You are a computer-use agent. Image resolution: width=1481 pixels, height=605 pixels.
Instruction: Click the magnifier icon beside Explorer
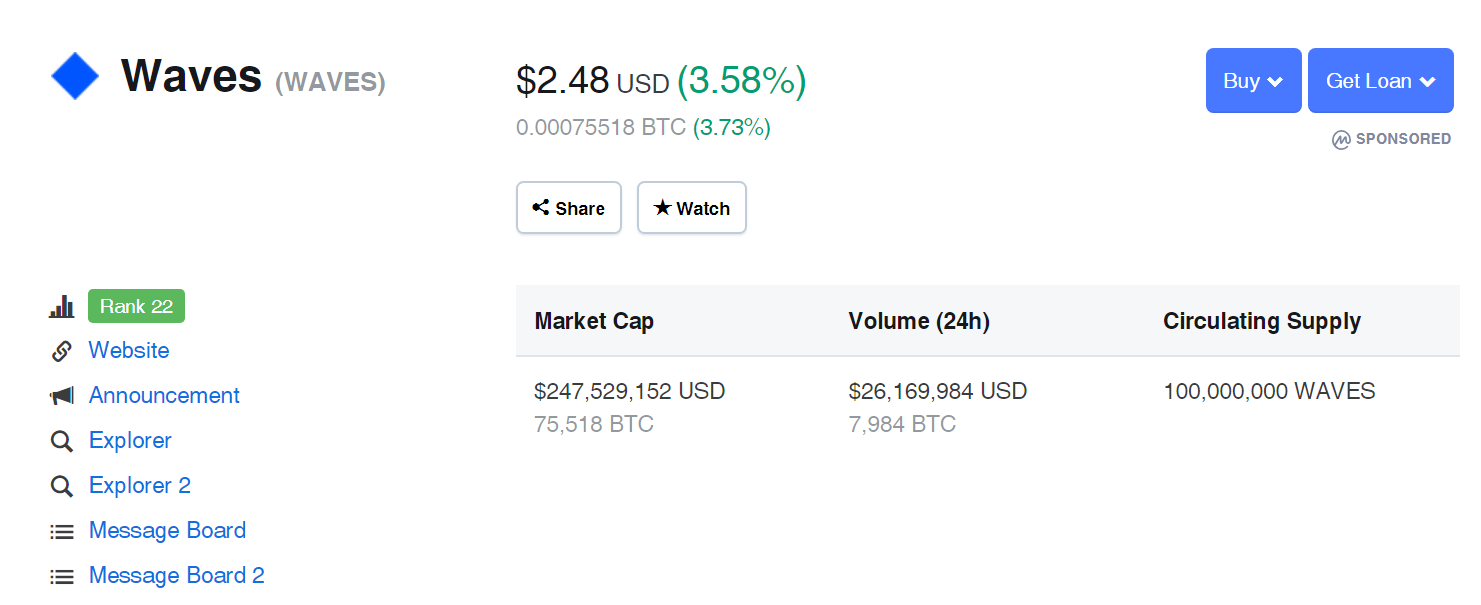(62, 441)
